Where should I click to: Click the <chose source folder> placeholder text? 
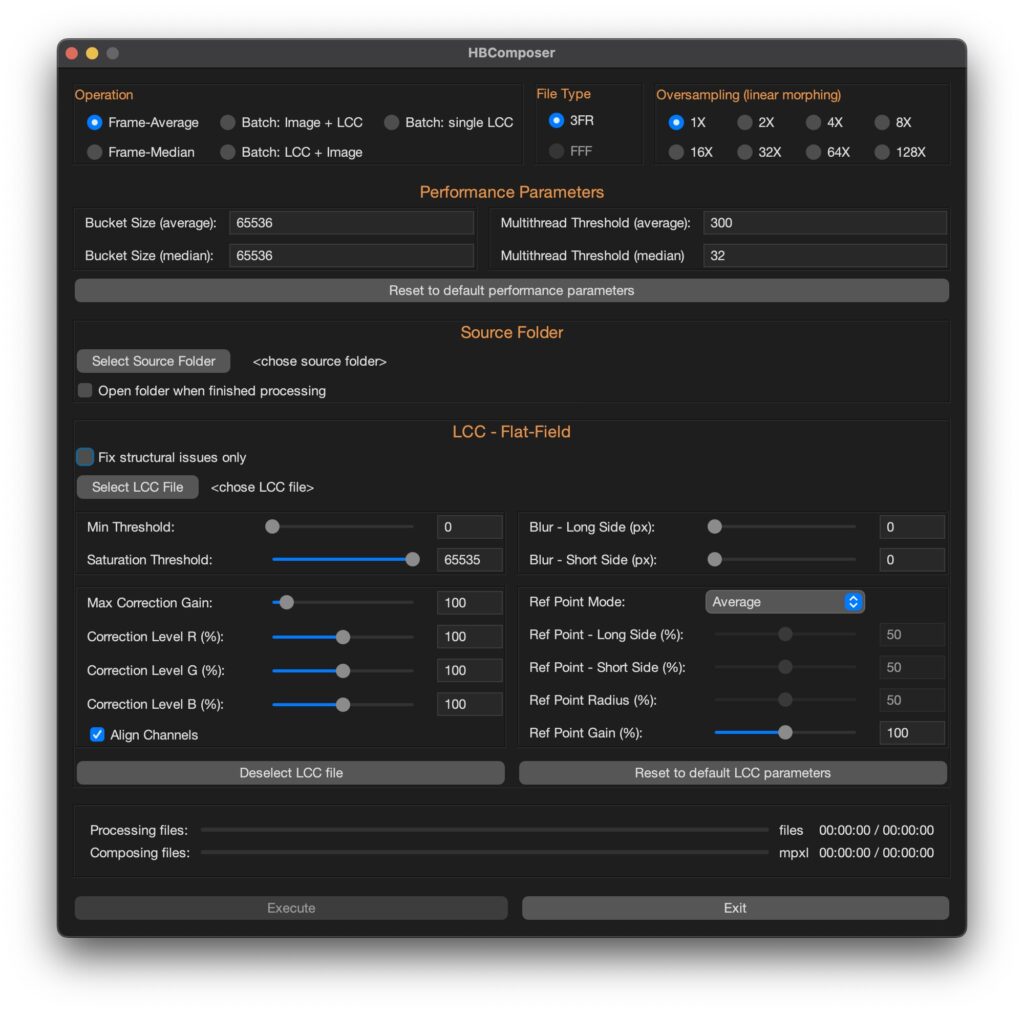(319, 361)
